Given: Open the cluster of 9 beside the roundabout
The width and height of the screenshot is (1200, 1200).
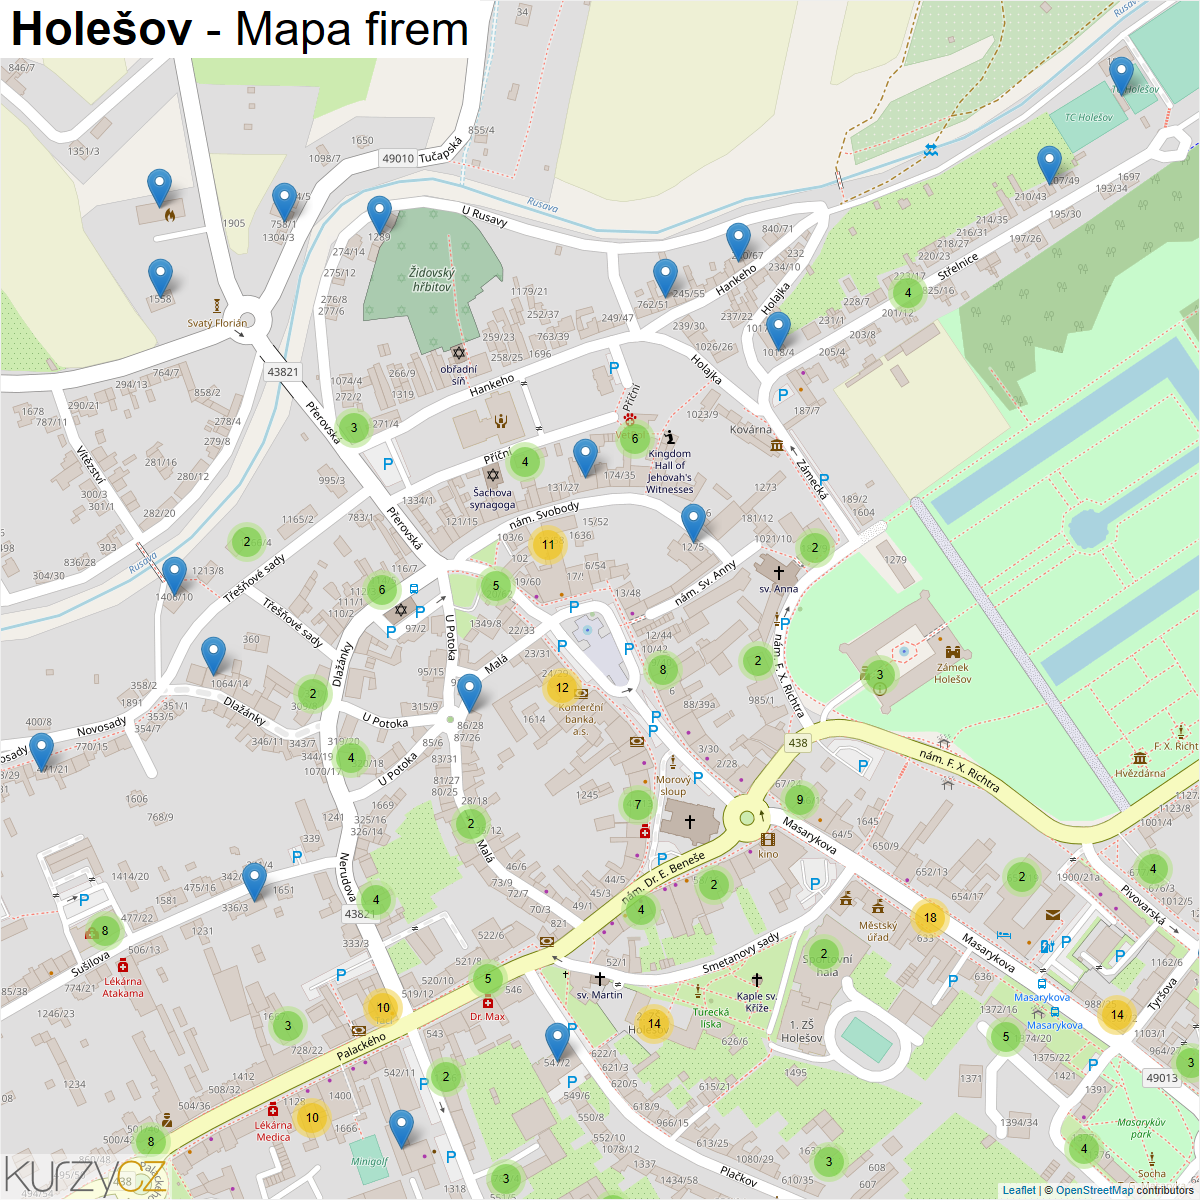Looking at the screenshot, I should [x=799, y=799].
